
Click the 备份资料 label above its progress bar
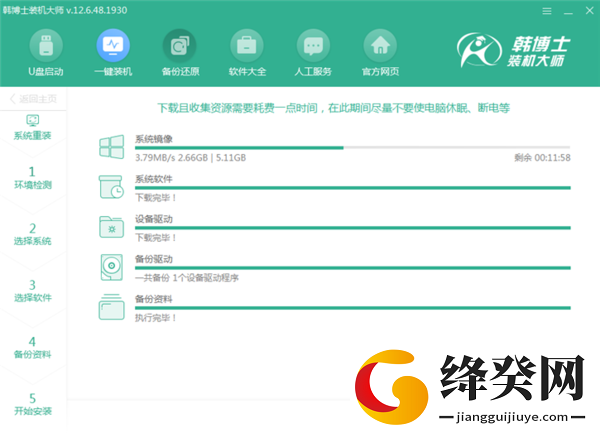pyautogui.click(x=154, y=299)
